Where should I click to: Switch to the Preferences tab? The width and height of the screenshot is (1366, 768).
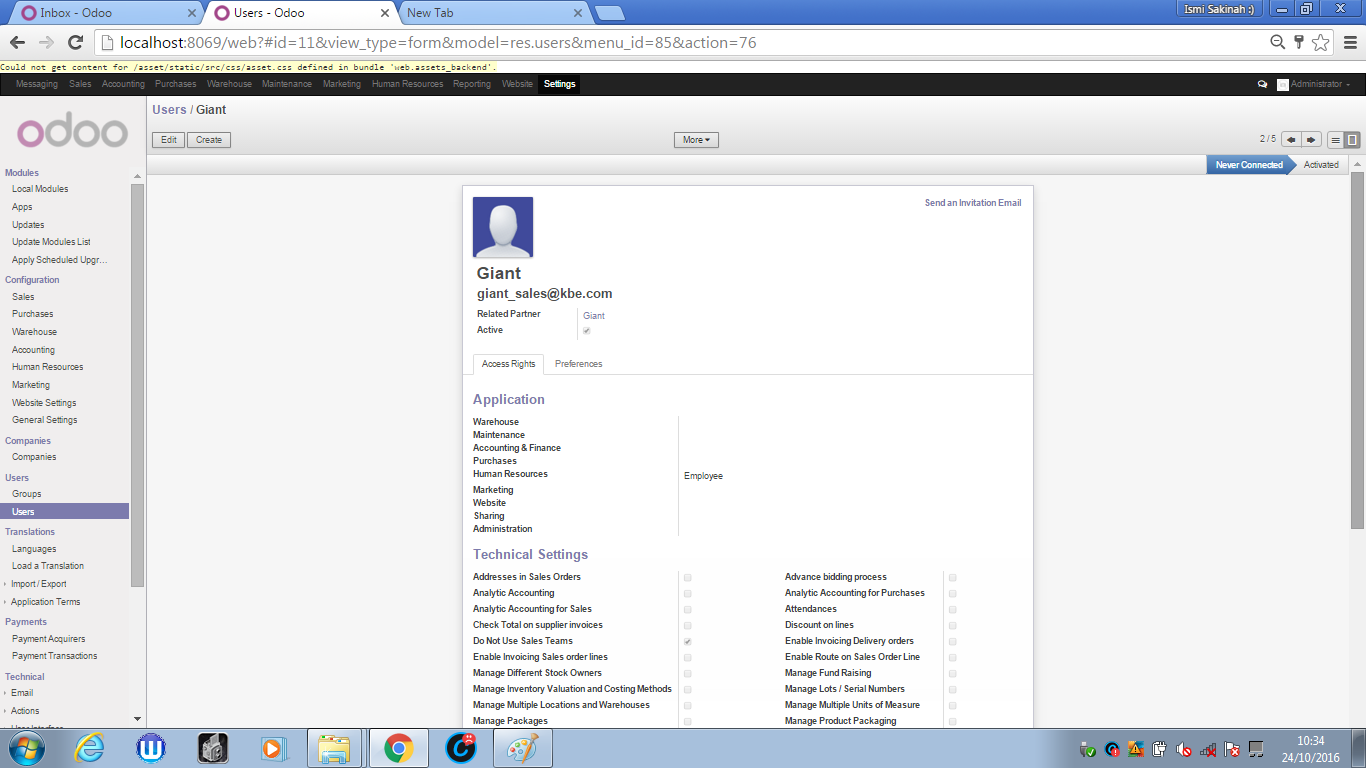coord(579,364)
